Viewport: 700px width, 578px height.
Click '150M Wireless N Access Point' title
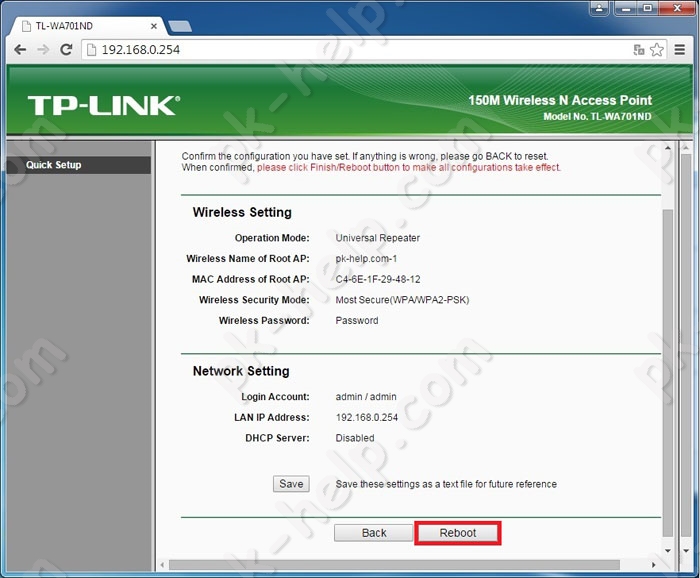pyautogui.click(x=560, y=100)
